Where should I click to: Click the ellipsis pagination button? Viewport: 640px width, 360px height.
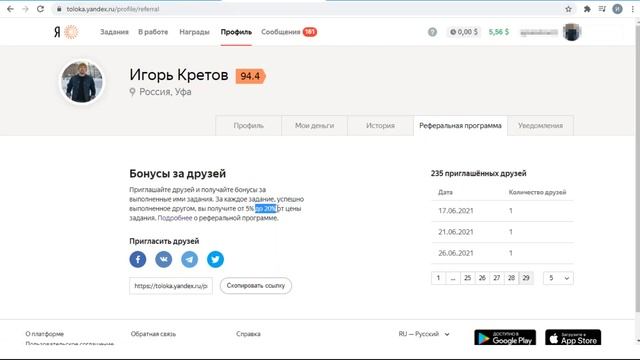(453, 278)
